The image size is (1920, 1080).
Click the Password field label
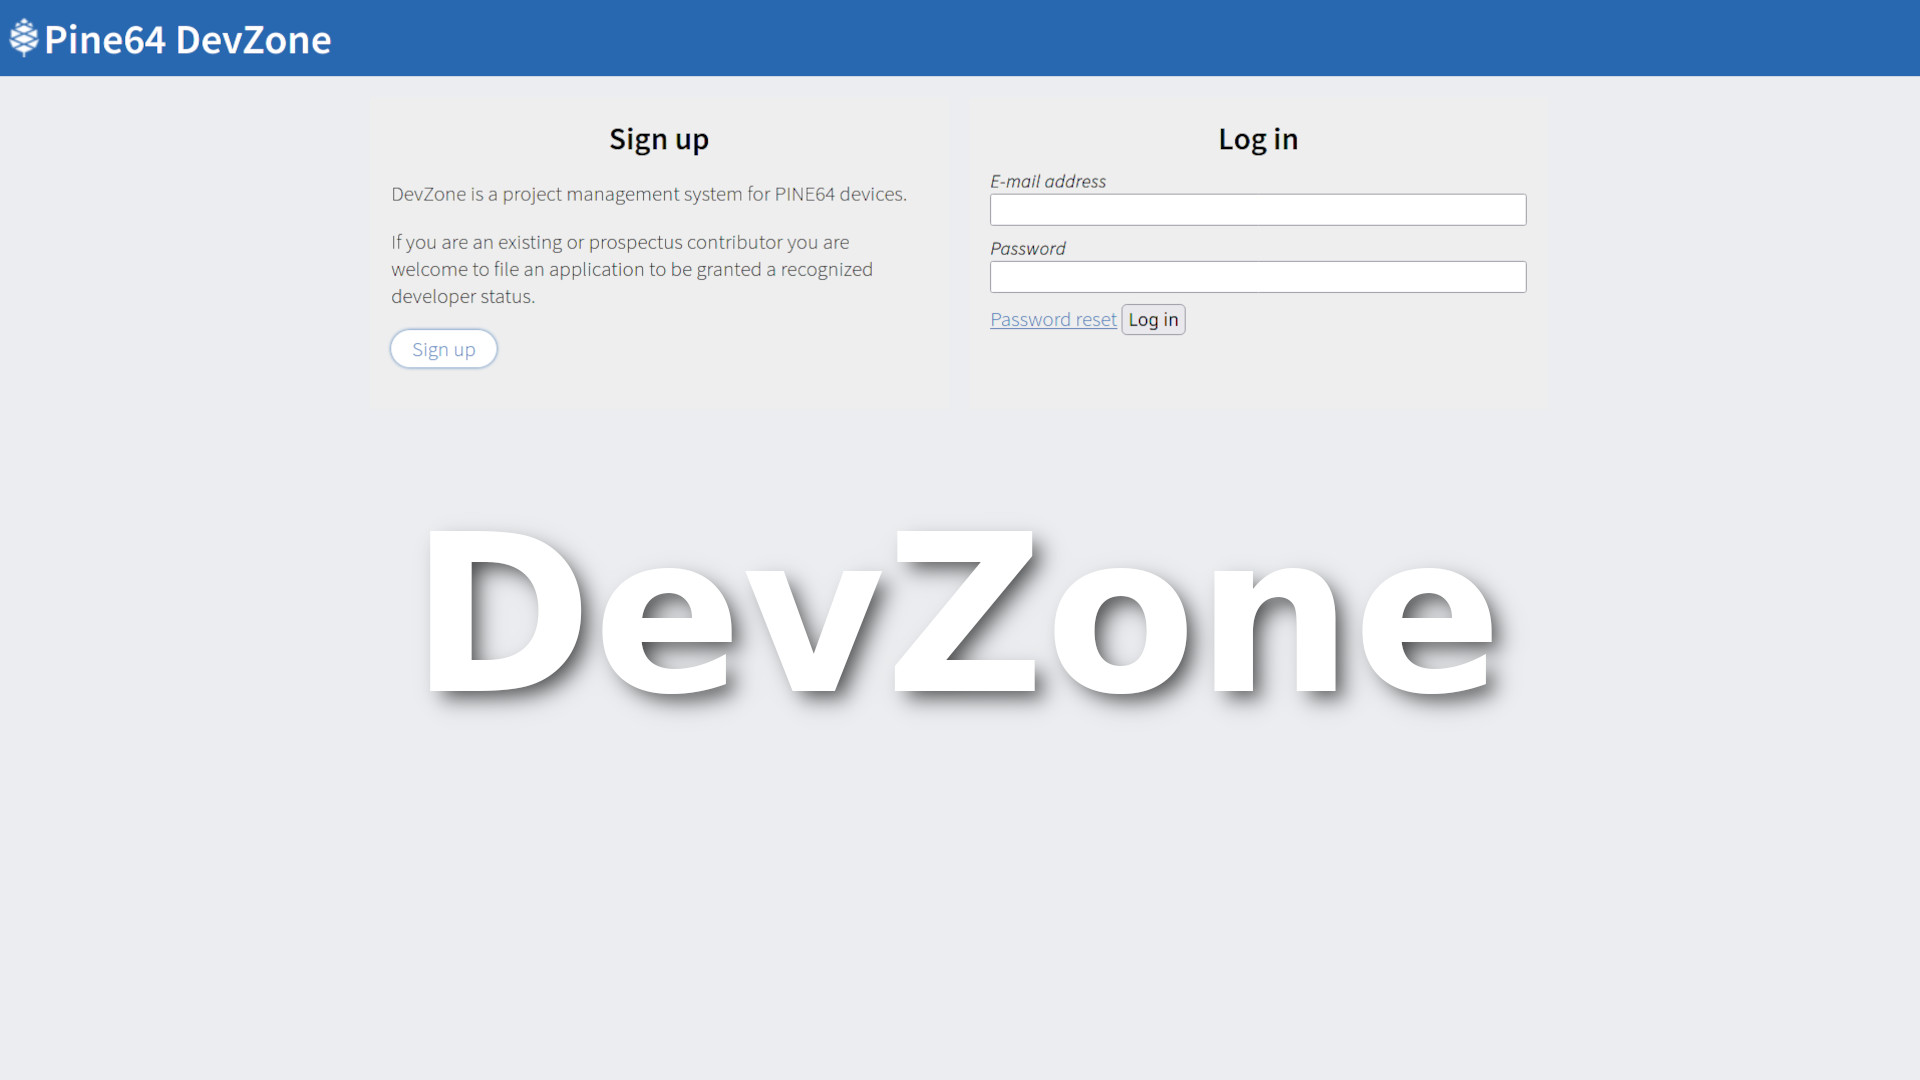coord(1027,248)
